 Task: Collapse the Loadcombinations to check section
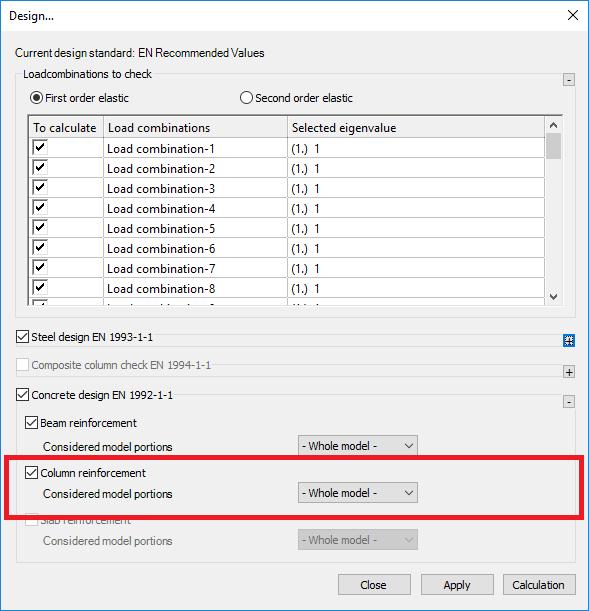[x=569, y=80]
